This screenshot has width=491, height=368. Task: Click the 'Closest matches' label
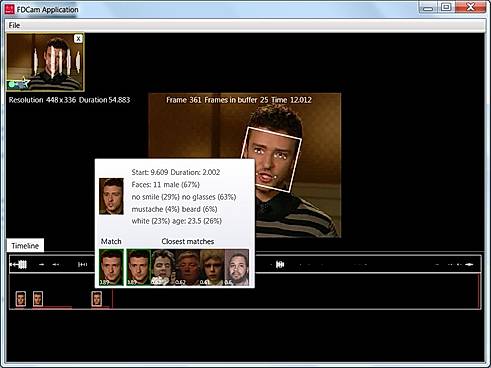(x=188, y=241)
